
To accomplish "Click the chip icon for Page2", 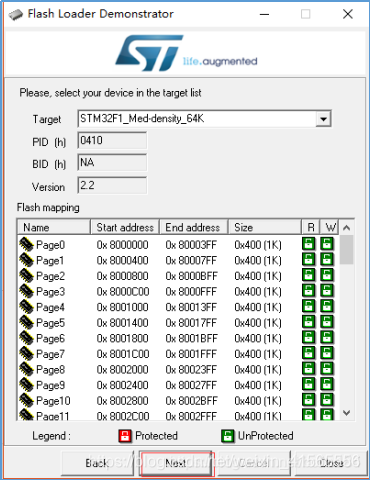I will click(26, 276).
